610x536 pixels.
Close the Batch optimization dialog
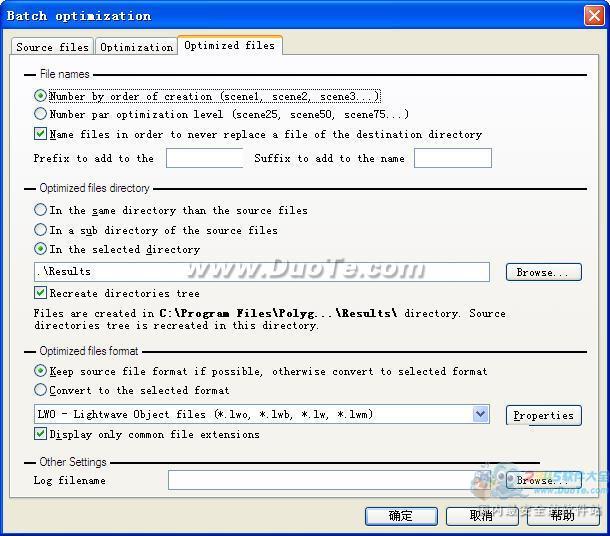pyautogui.click(x=594, y=16)
